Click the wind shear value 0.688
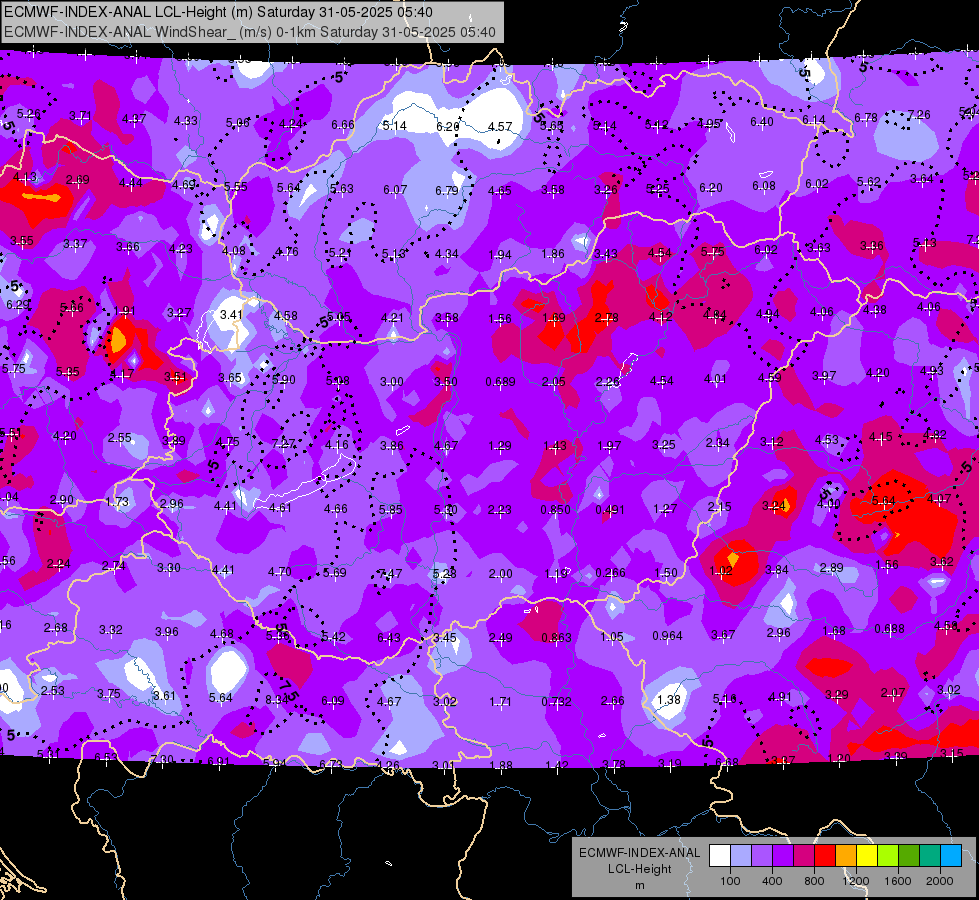This screenshot has width=979, height=900. 888,629
